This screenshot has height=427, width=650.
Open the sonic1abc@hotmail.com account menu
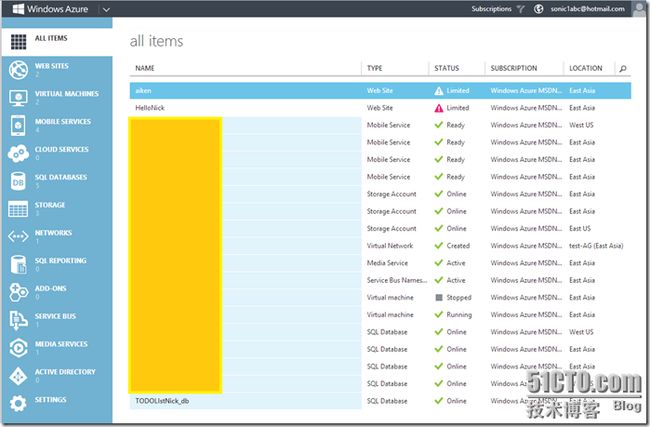pos(587,9)
